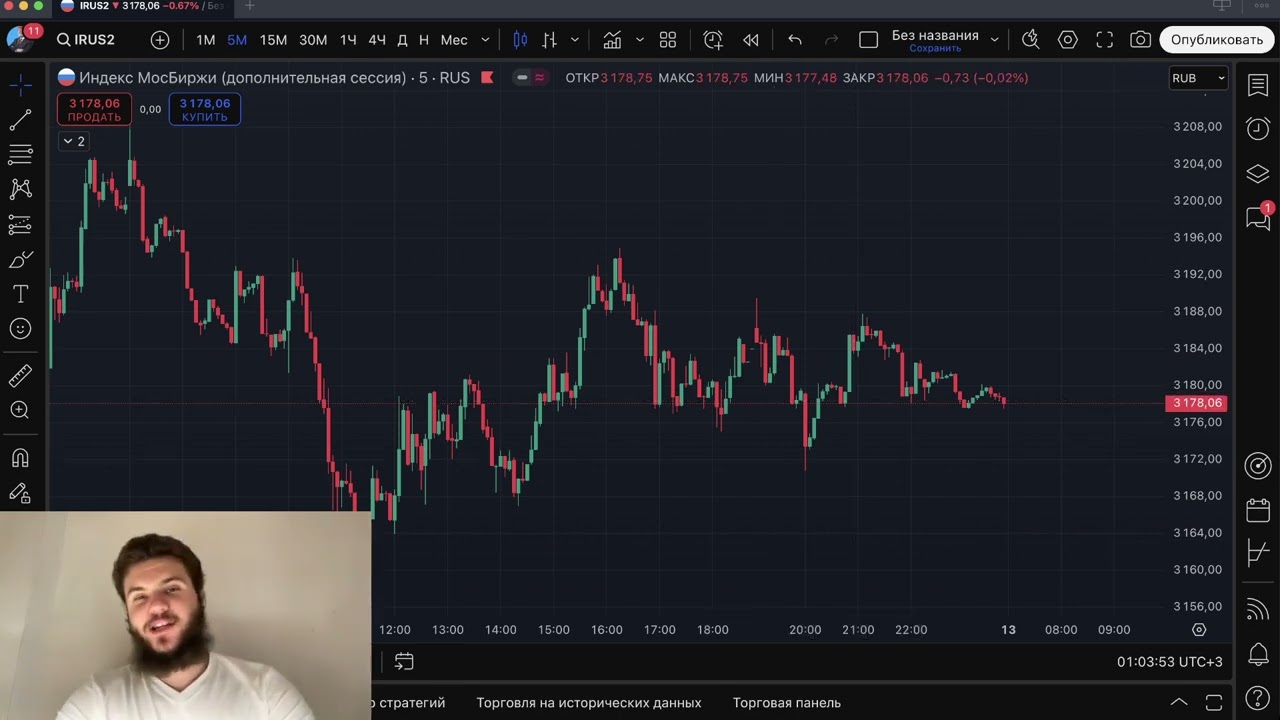Expand the timeframe list chevron
1280x720 pixels.
[x=486, y=40]
